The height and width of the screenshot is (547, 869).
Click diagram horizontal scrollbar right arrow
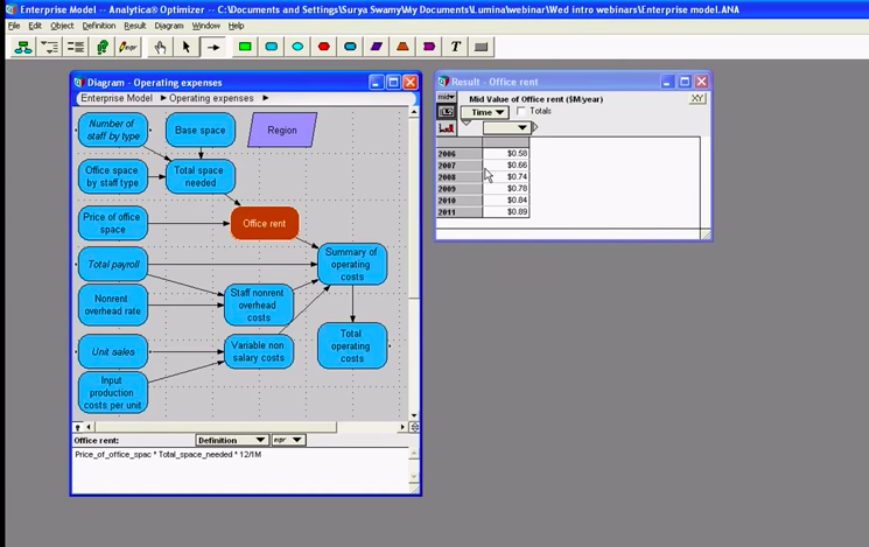coord(403,427)
